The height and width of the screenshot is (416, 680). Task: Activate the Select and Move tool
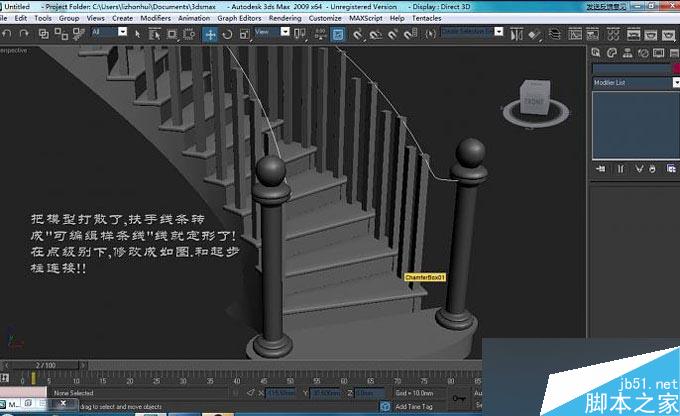210,34
